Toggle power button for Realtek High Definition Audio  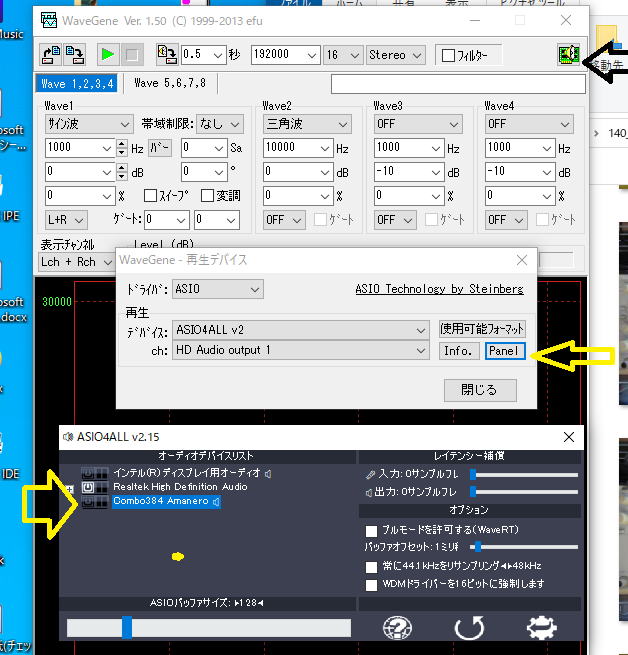click(88, 487)
